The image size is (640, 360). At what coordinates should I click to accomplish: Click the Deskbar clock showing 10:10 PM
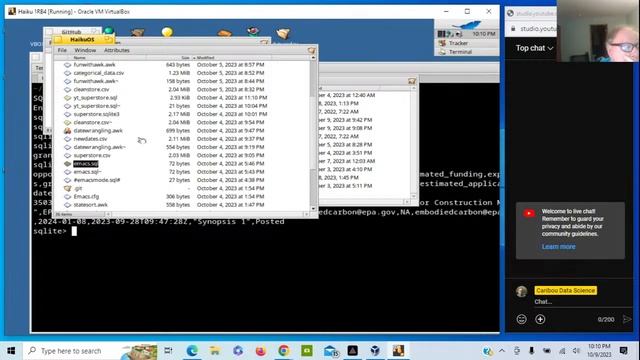point(484,34)
